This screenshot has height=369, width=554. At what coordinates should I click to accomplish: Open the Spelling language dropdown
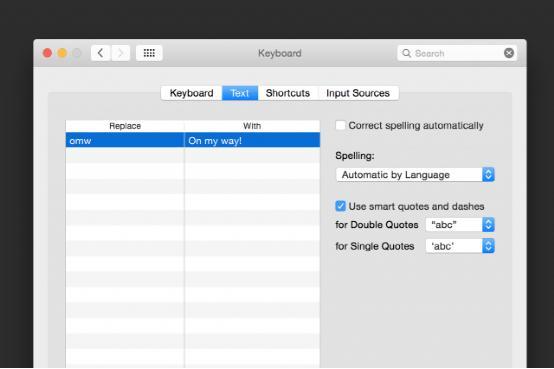pos(415,175)
